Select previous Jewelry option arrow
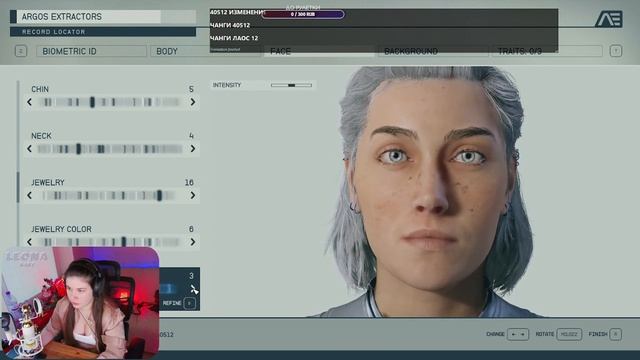The image size is (640, 360). click(29, 196)
